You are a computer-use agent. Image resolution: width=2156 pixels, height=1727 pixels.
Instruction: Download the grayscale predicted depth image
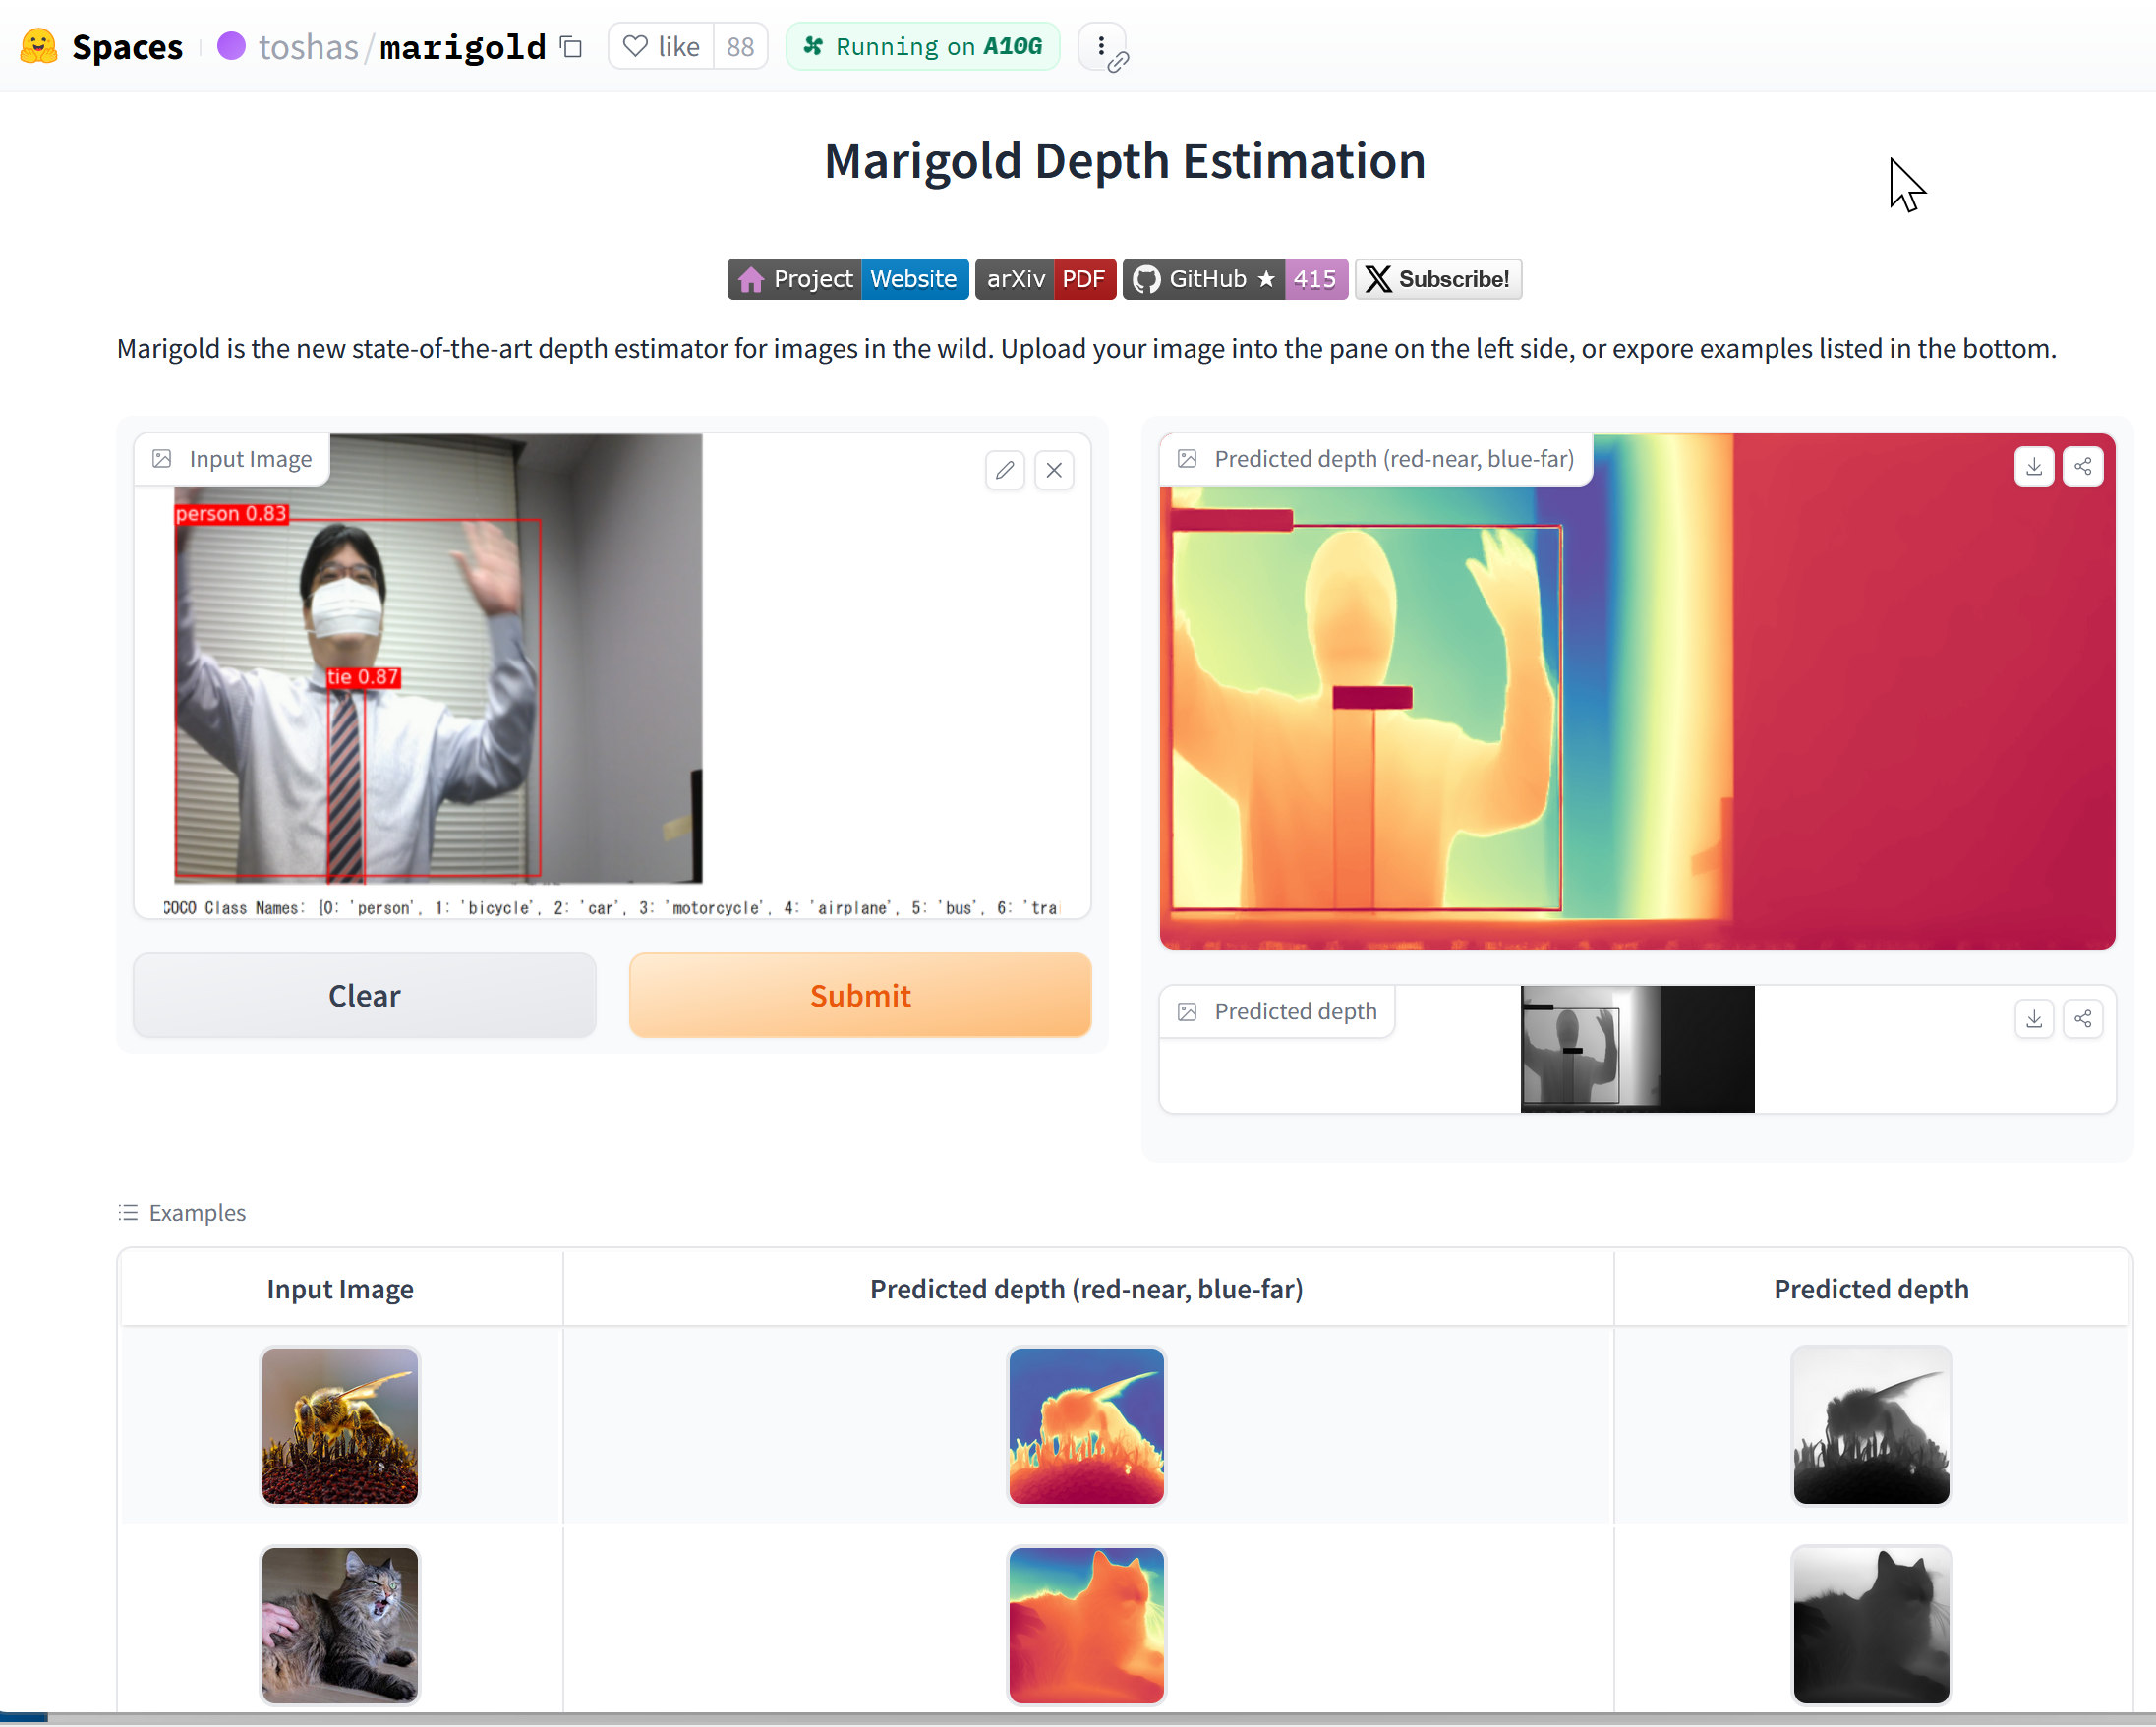tap(2034, 1019)
